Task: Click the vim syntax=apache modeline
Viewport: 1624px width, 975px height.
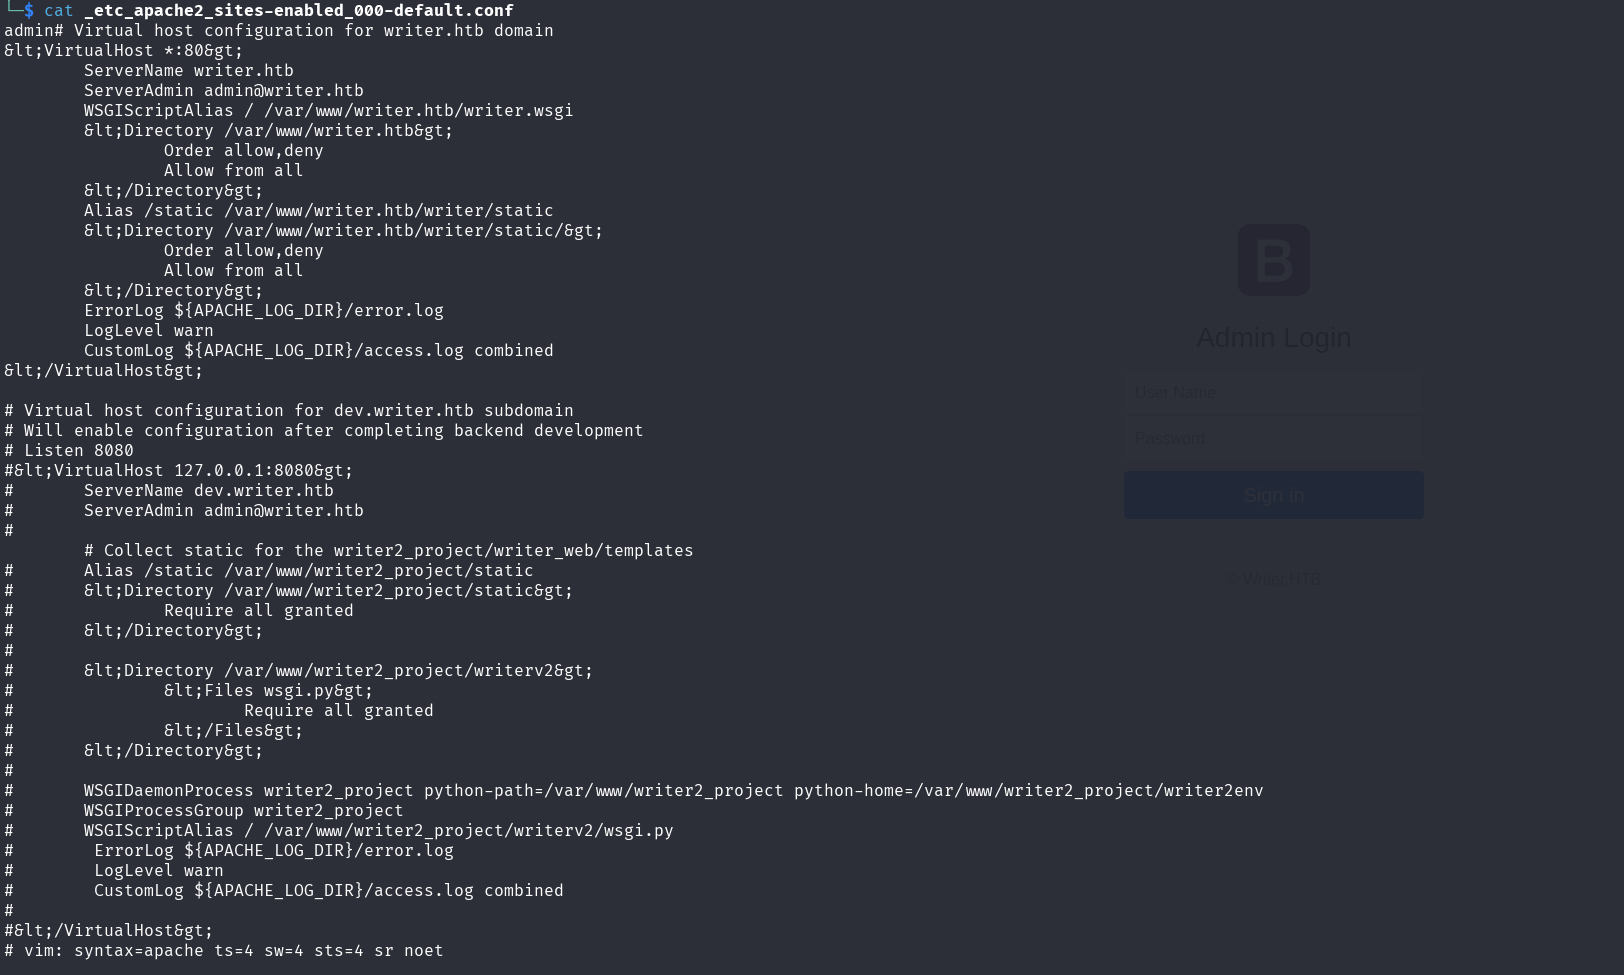Action: (x=223, y=950)
